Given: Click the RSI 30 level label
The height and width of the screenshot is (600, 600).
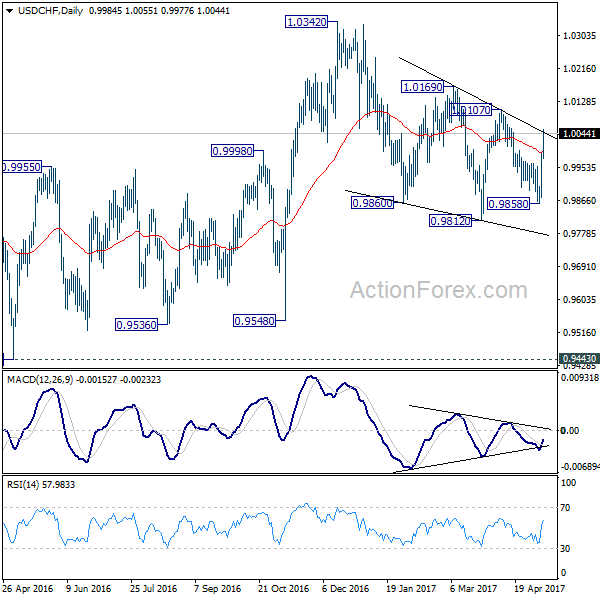Looking at the screenshot, I should (565, 548).
